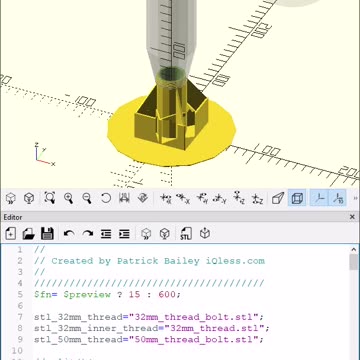The image size is (360, 360).
Task: Click Preview icon in editor toolbar
Action: pos(146,234)
